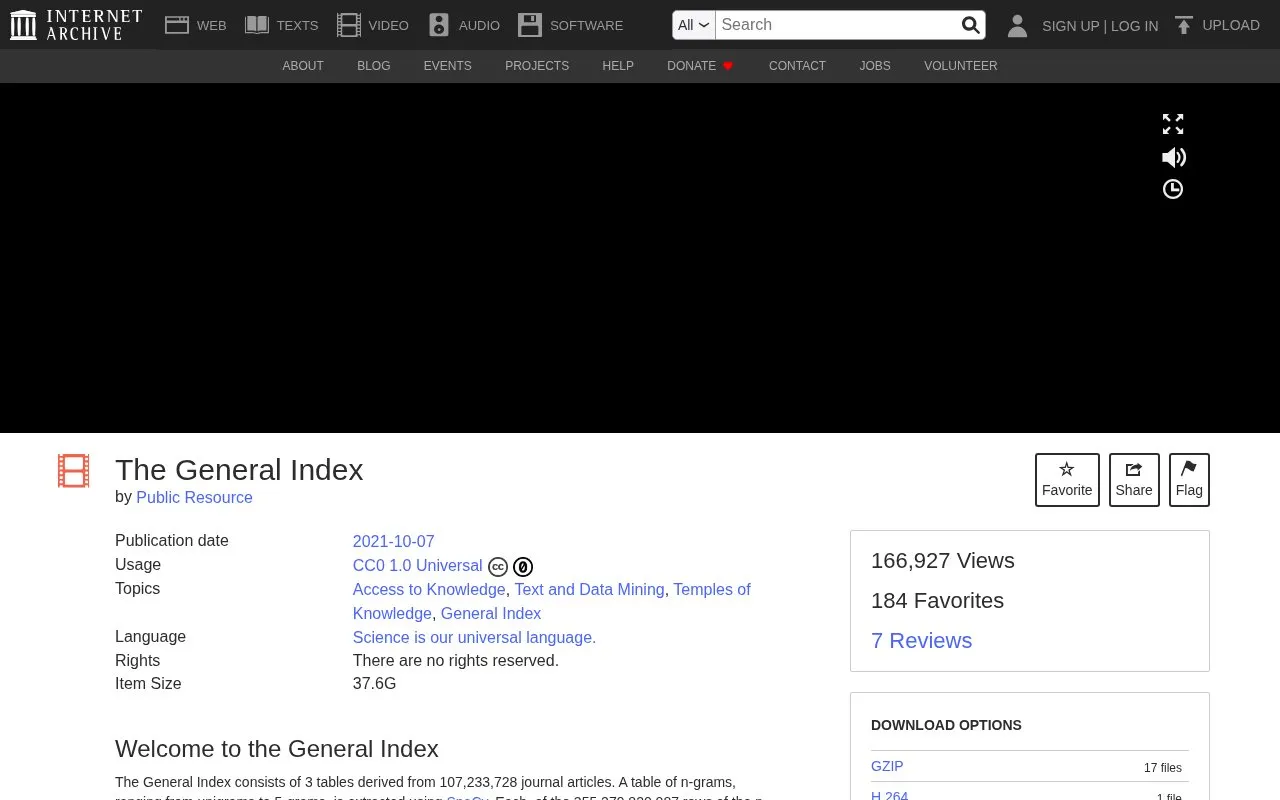Click the Upload text link
This screenshot has height=800, width=1280.
[1231, 25]
